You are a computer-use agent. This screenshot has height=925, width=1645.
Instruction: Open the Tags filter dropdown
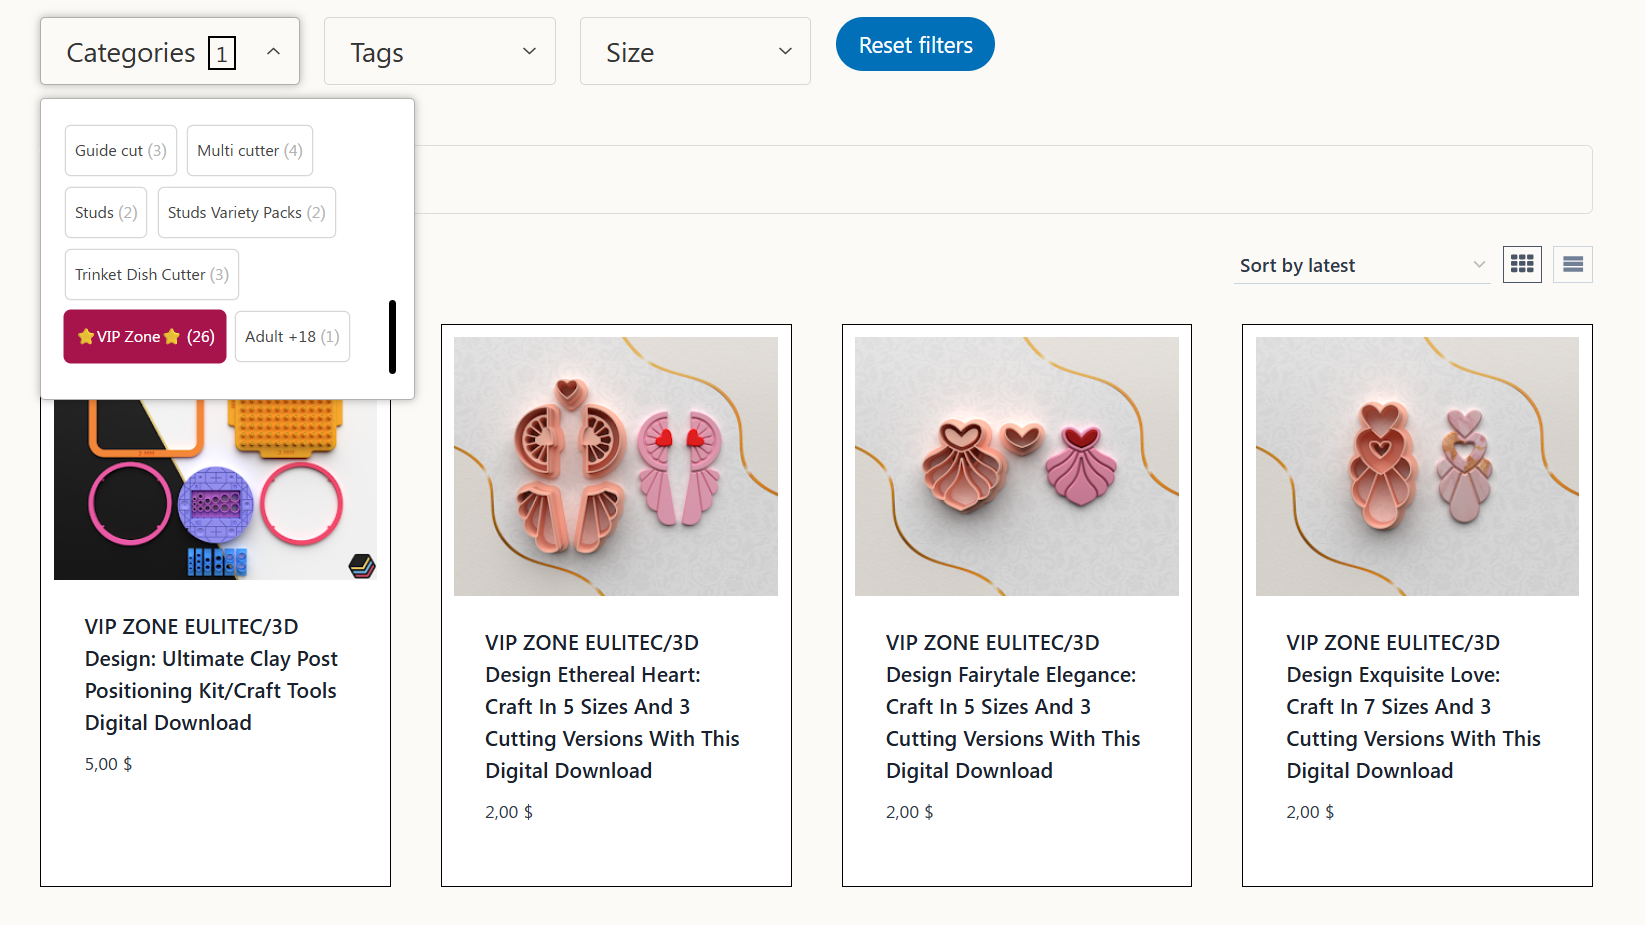click(439, 52)
